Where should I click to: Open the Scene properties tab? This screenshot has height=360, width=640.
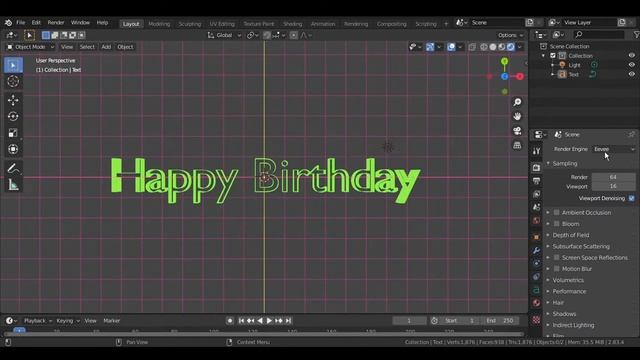tap(536, 207)
